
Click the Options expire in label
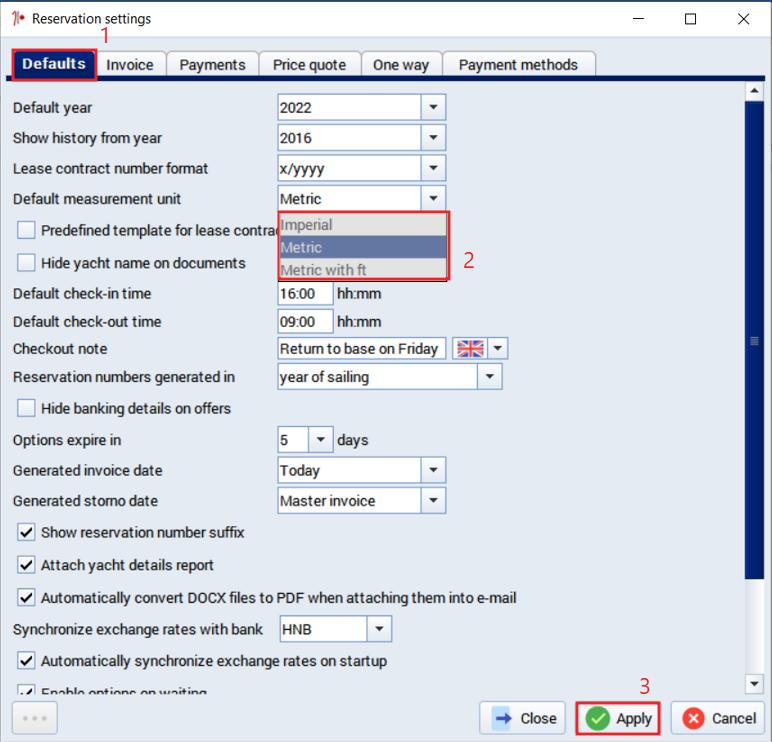click(67, 440)
